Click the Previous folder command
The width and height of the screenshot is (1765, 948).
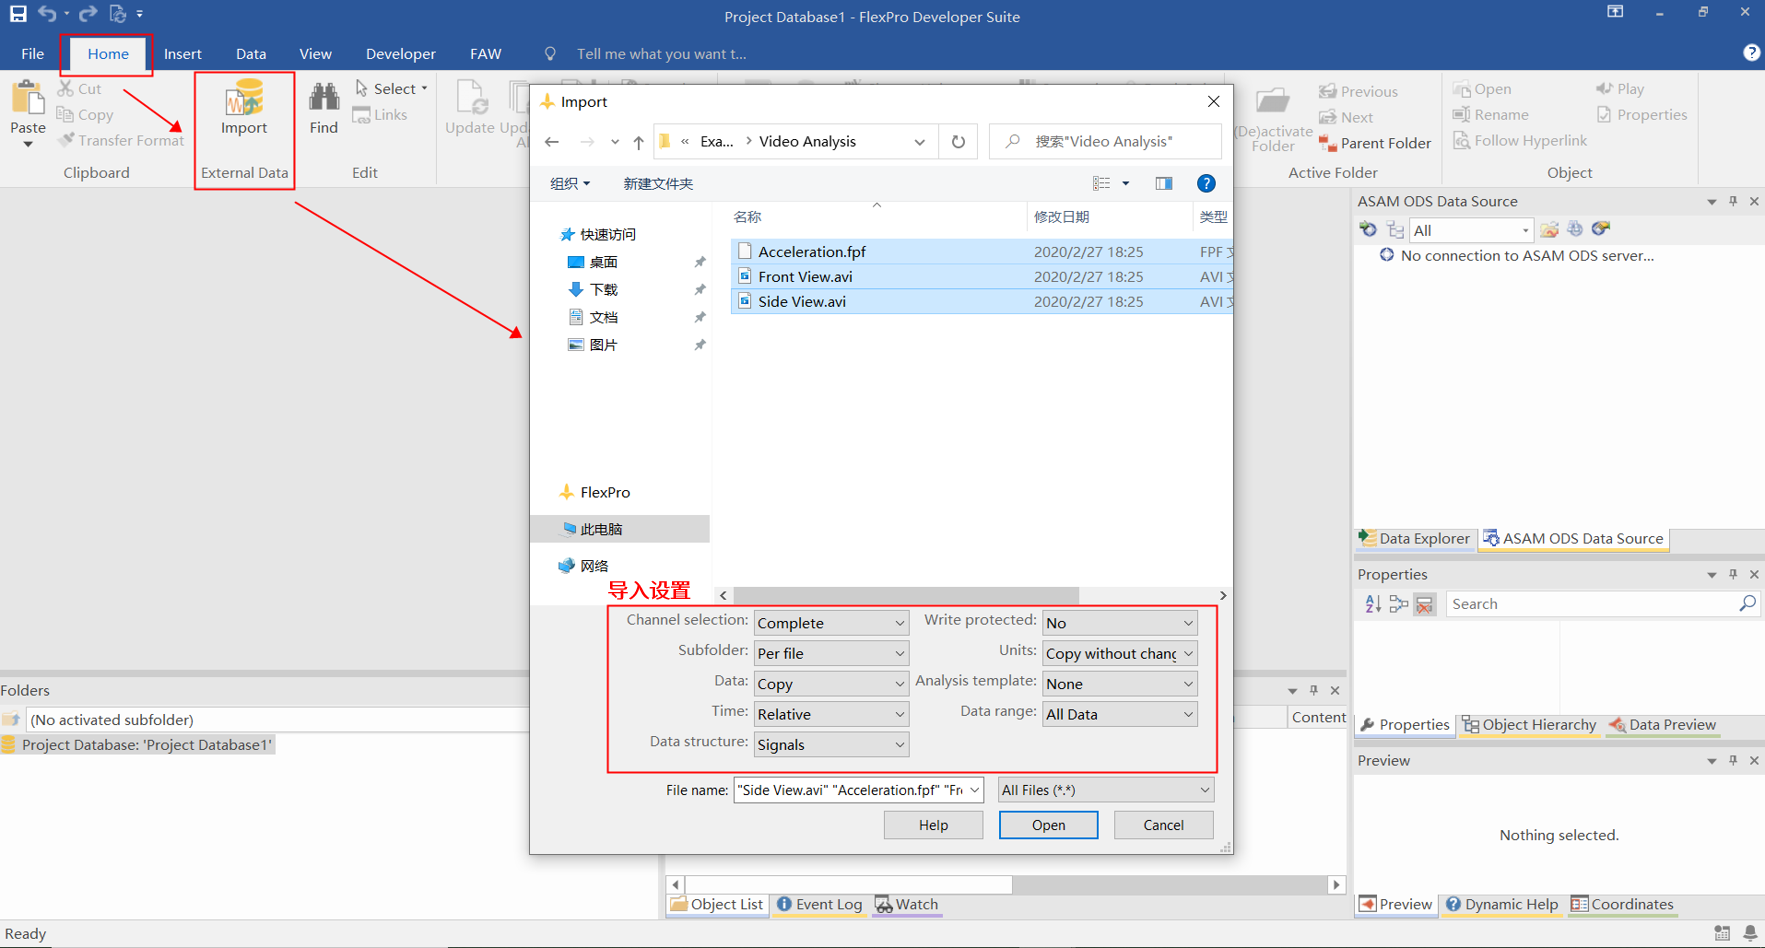pos(1358,91)
